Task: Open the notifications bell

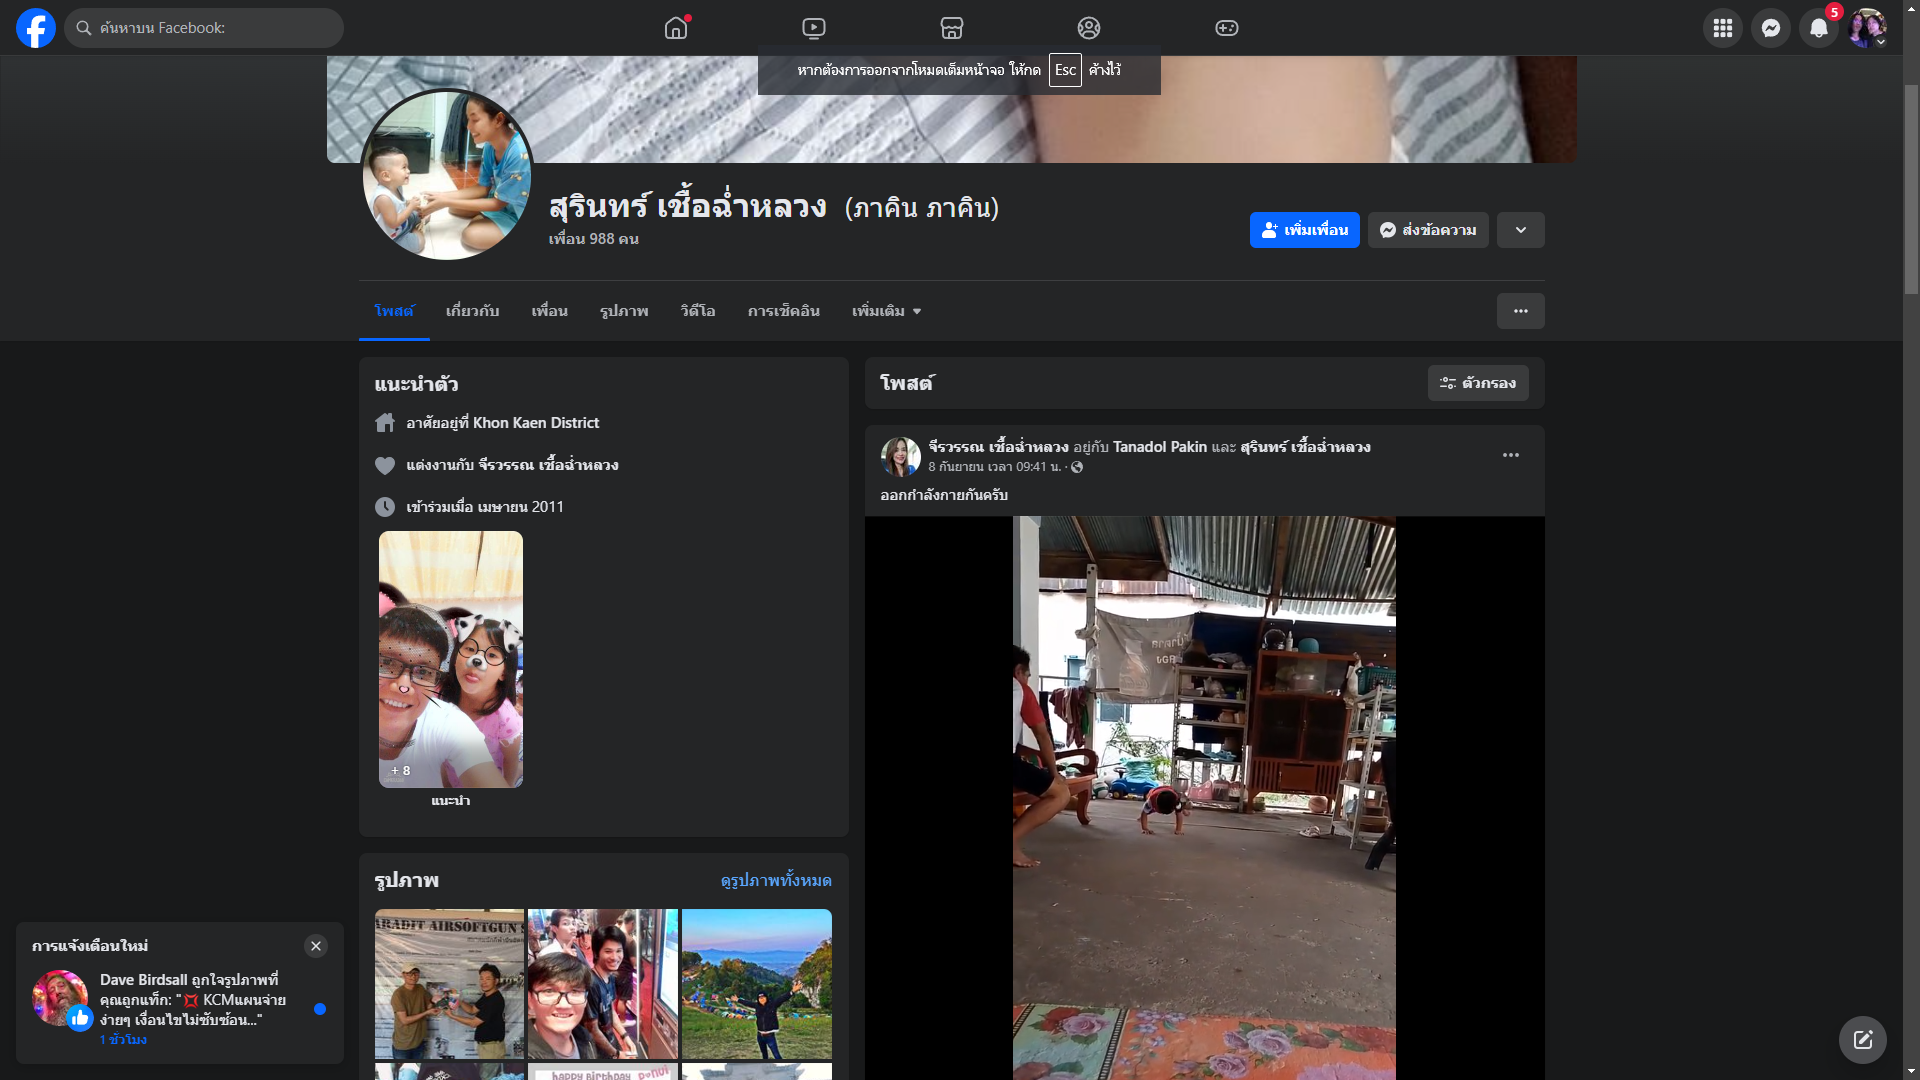Action: (x=1819, y=28)
